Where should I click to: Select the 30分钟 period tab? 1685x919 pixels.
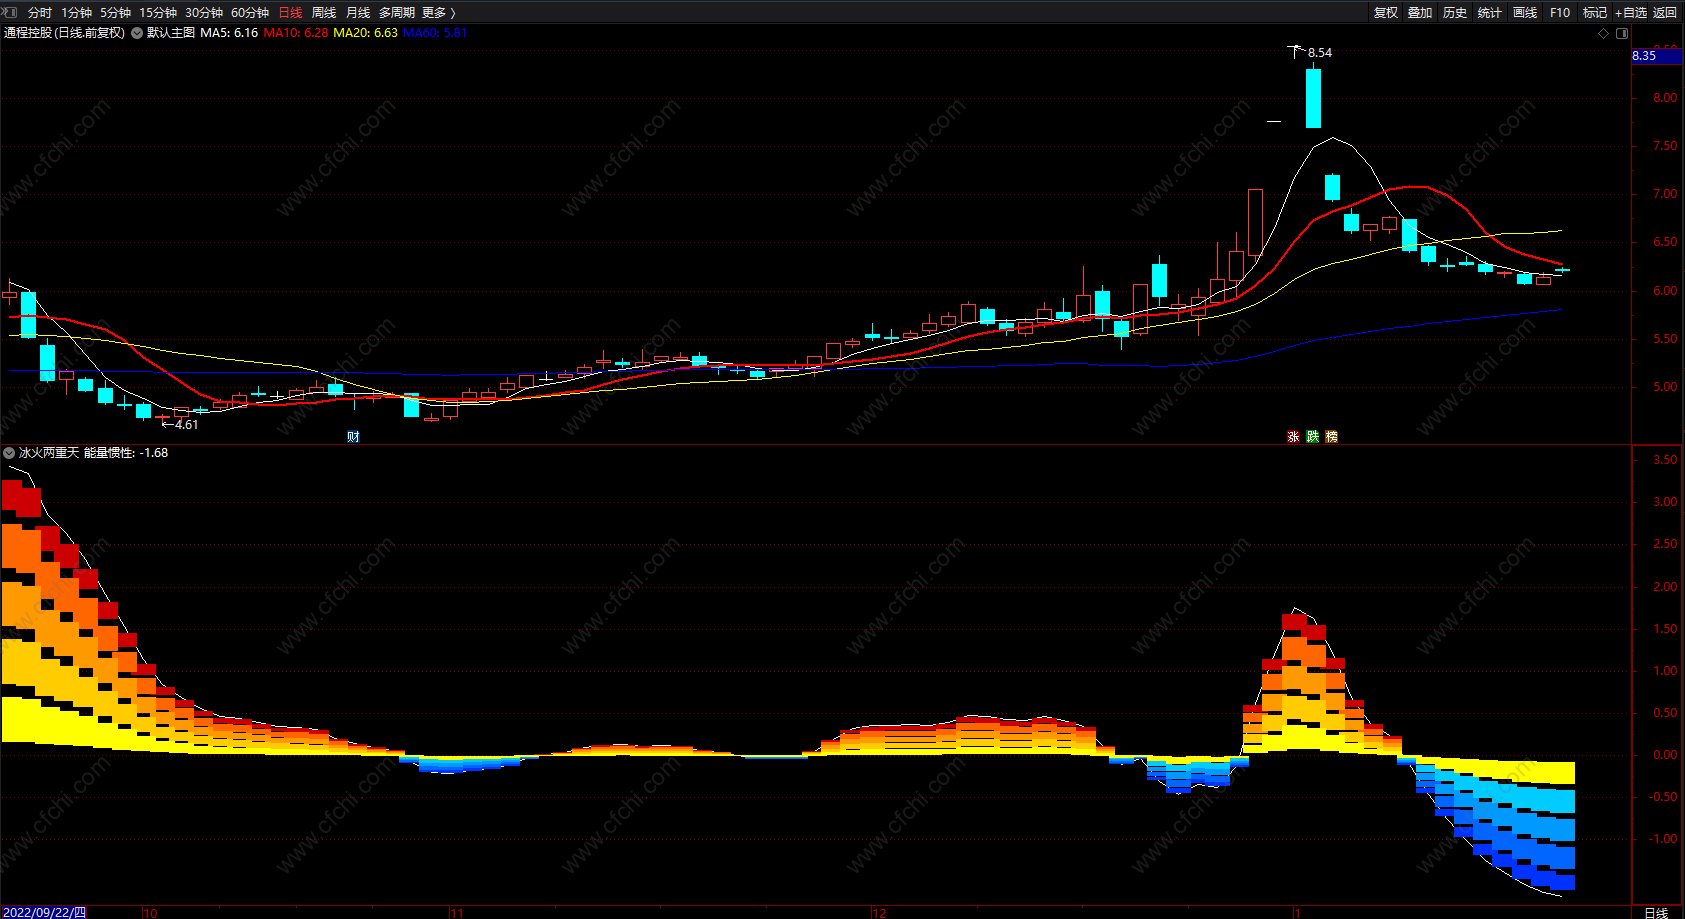(204, 13)
